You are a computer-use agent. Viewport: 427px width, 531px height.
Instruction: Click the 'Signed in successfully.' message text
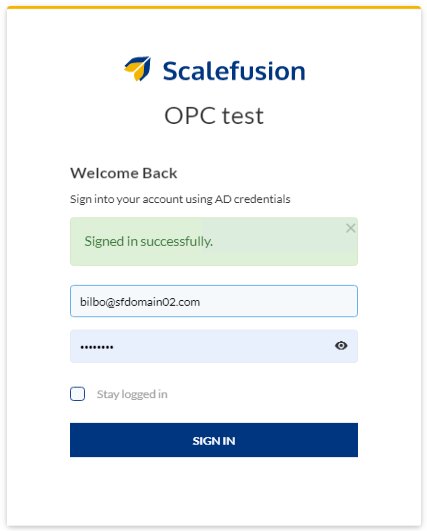pyautogui.click(x=148, y=241)
